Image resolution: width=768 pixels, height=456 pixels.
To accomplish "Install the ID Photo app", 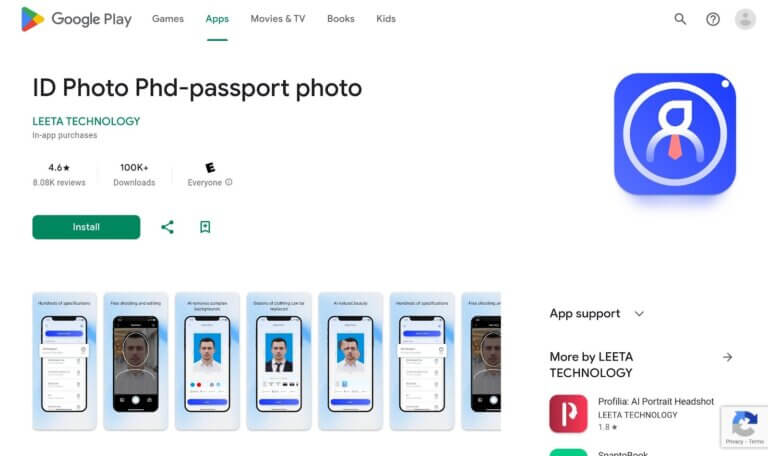I will coord(86,227).
